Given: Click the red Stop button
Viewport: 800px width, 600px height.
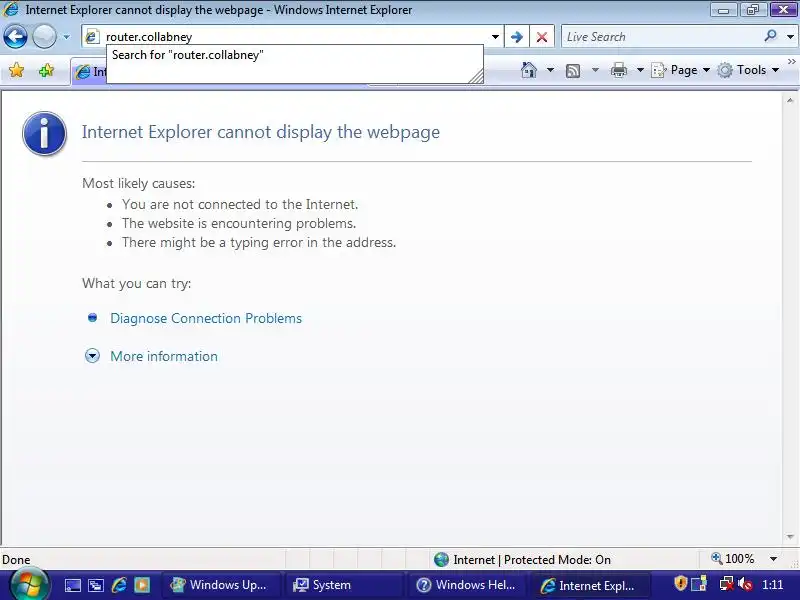Looking at the screenshot, I should [x=542, y=37].
